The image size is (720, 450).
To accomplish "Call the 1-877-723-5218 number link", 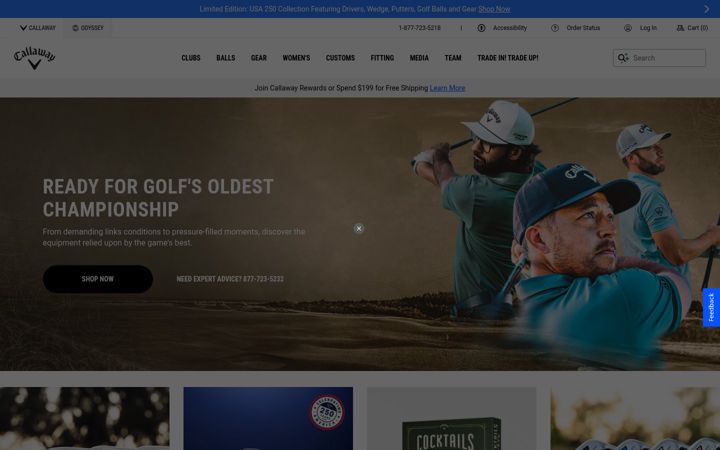I will point(419,28).
